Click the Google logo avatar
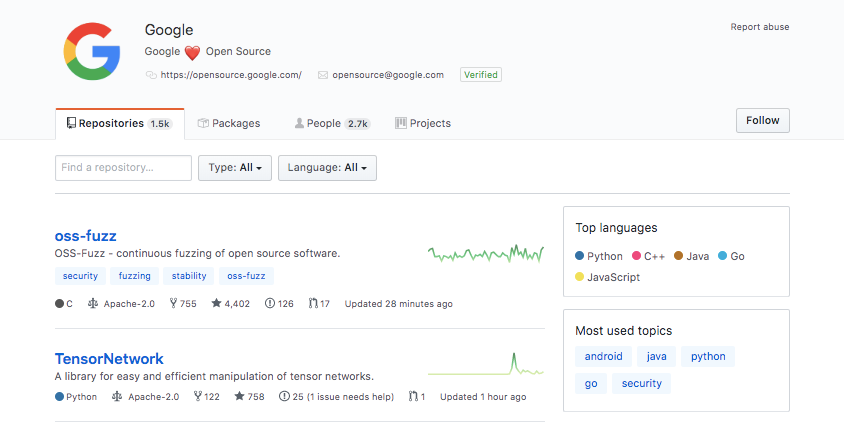 click(x=92, y=52)
